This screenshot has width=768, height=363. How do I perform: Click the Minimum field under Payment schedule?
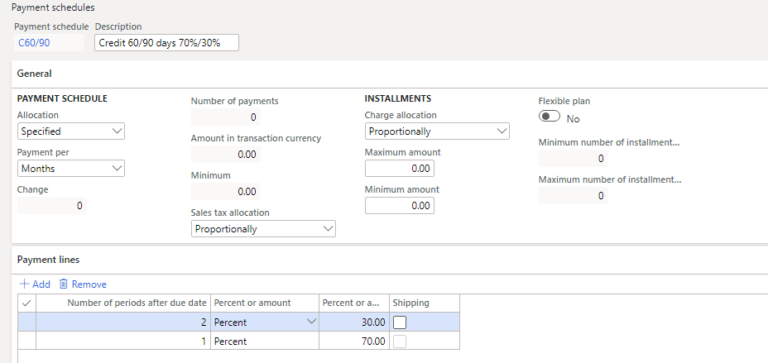(226, 192)
